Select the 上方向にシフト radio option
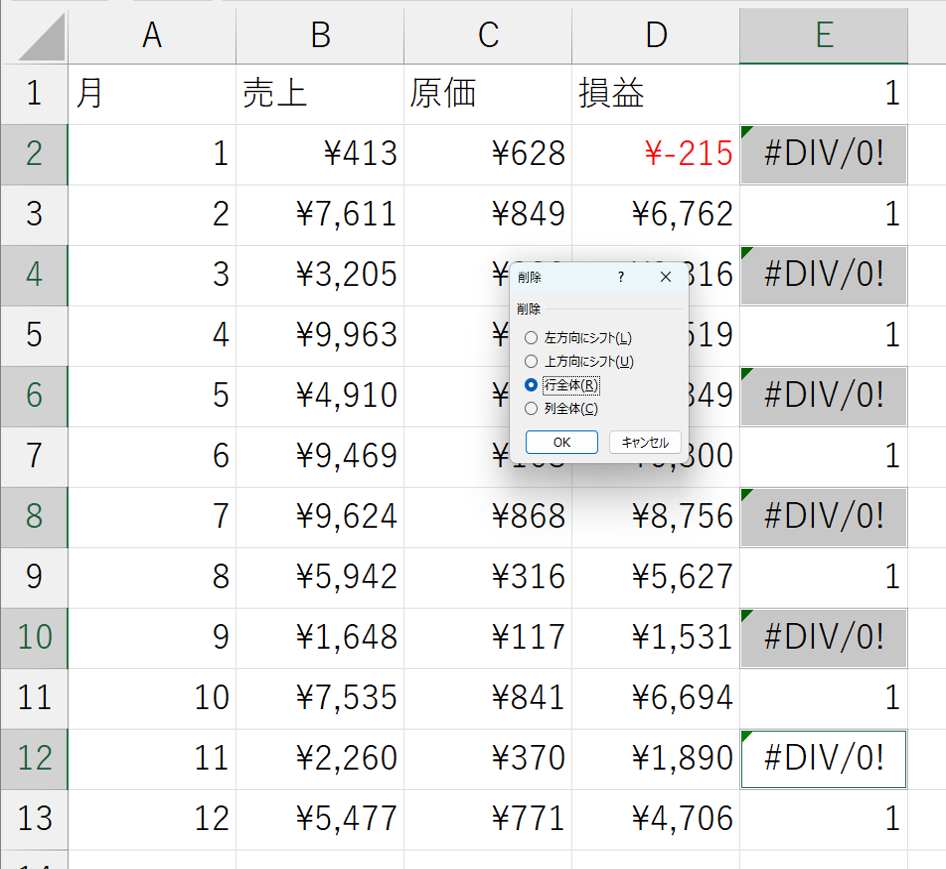Image resolution: width=946 pixels, height=869 pixels. pos(531,361)
